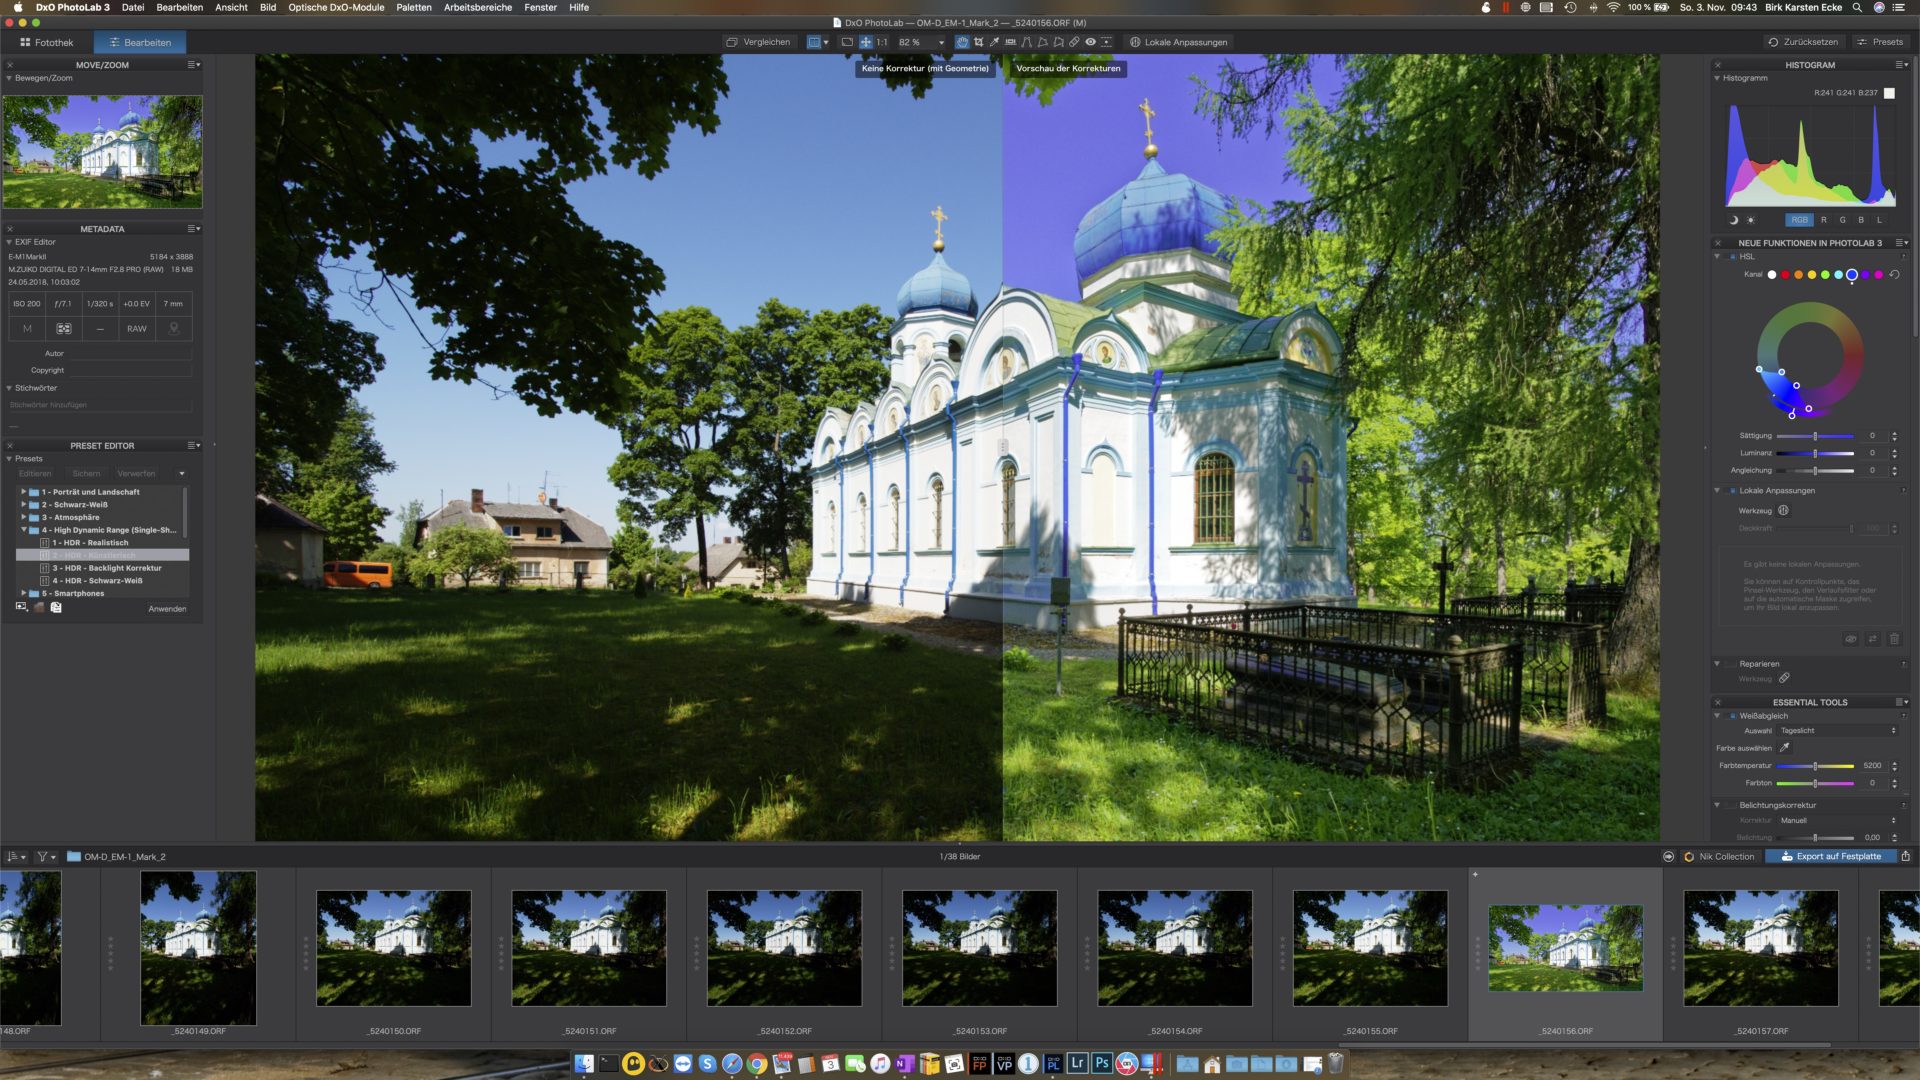The height and width of the screenshot is (1080, 1920).
Task: Click Anwenden button in Preset Editor
Action: click(x=165, y=608)
